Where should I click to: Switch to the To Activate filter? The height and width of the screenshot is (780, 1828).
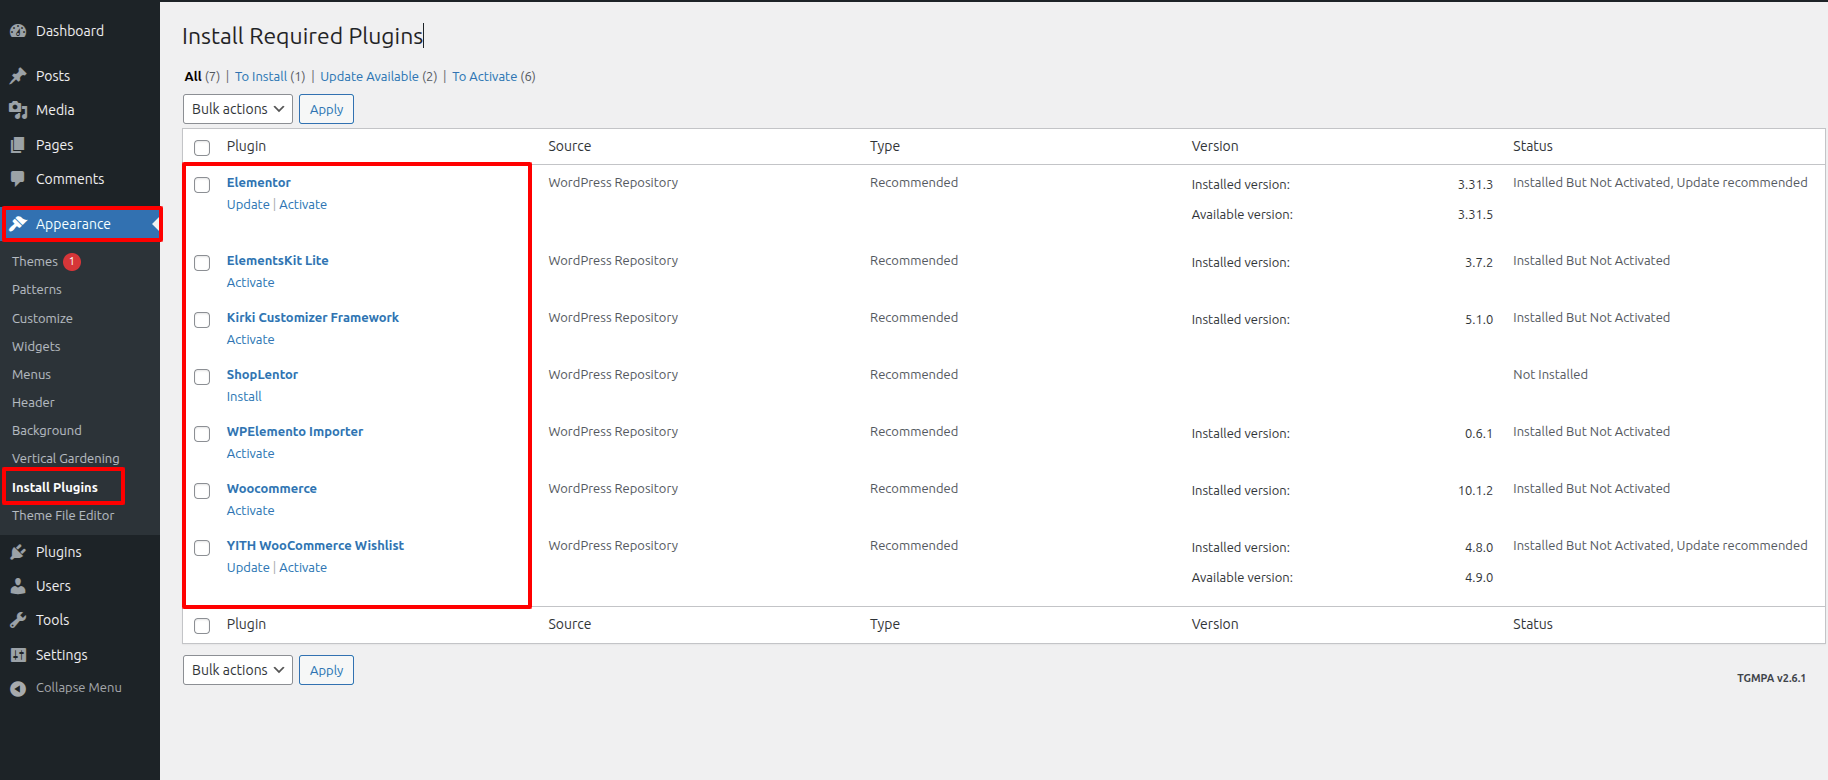coord(484,77)
